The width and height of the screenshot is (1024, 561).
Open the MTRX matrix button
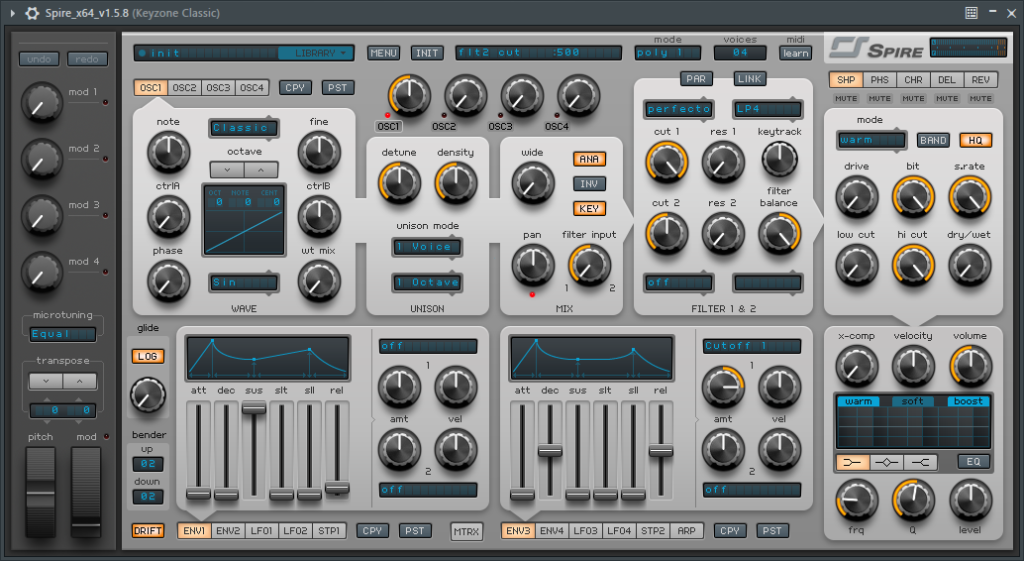pos(466,531)
